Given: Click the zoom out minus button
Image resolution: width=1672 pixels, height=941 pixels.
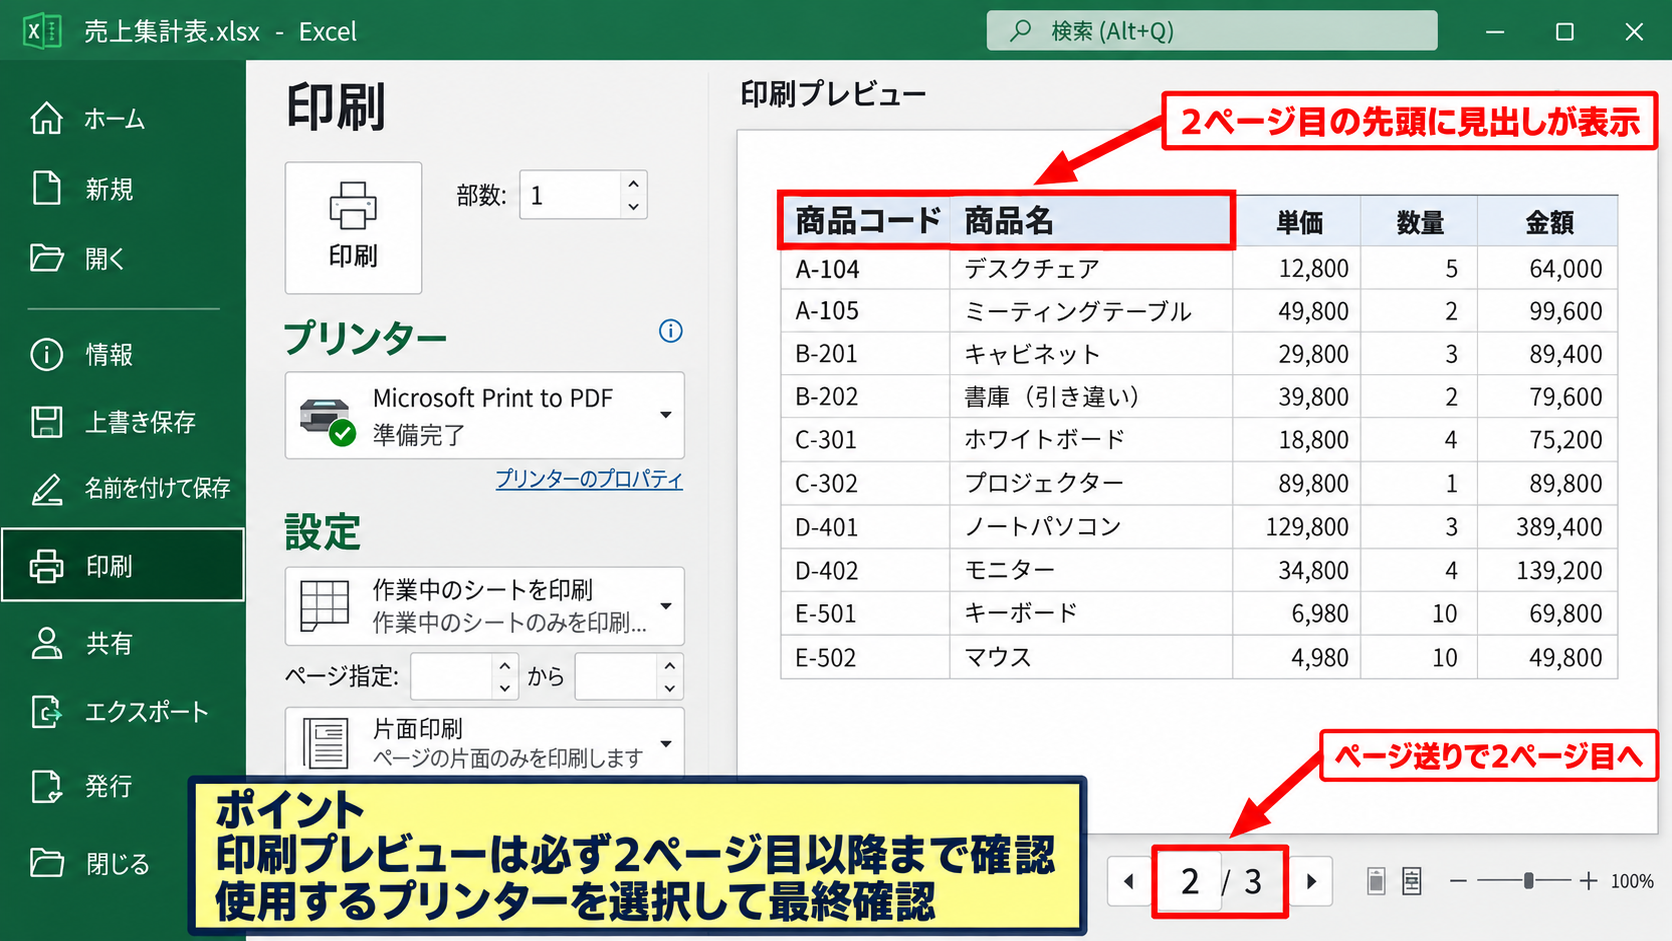Looking at the screenshot, I should pos(1458,881).
